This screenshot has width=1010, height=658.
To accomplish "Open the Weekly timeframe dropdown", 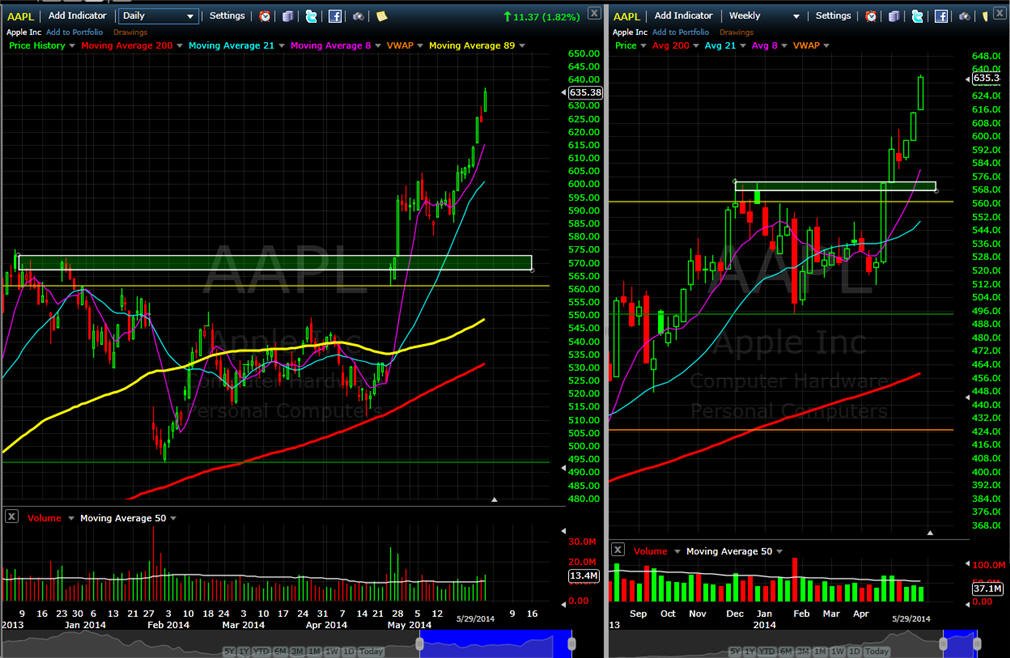I will pyautogui.click(x=764, y=16).
